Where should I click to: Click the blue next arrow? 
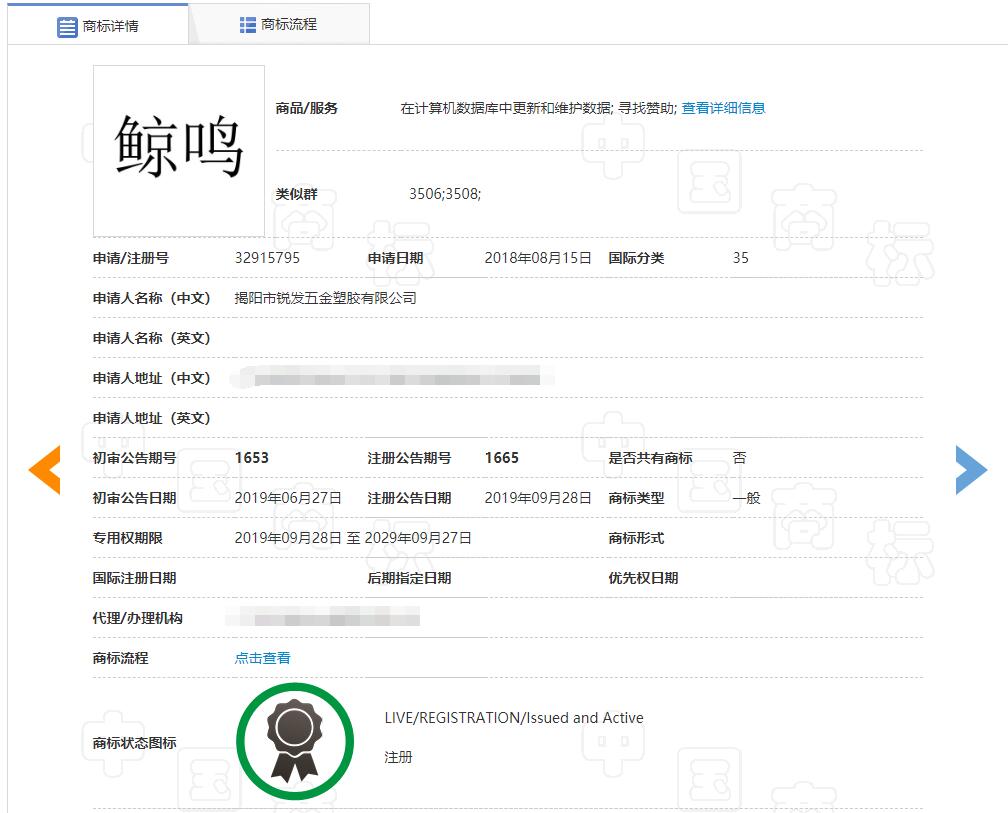(970, 469)
